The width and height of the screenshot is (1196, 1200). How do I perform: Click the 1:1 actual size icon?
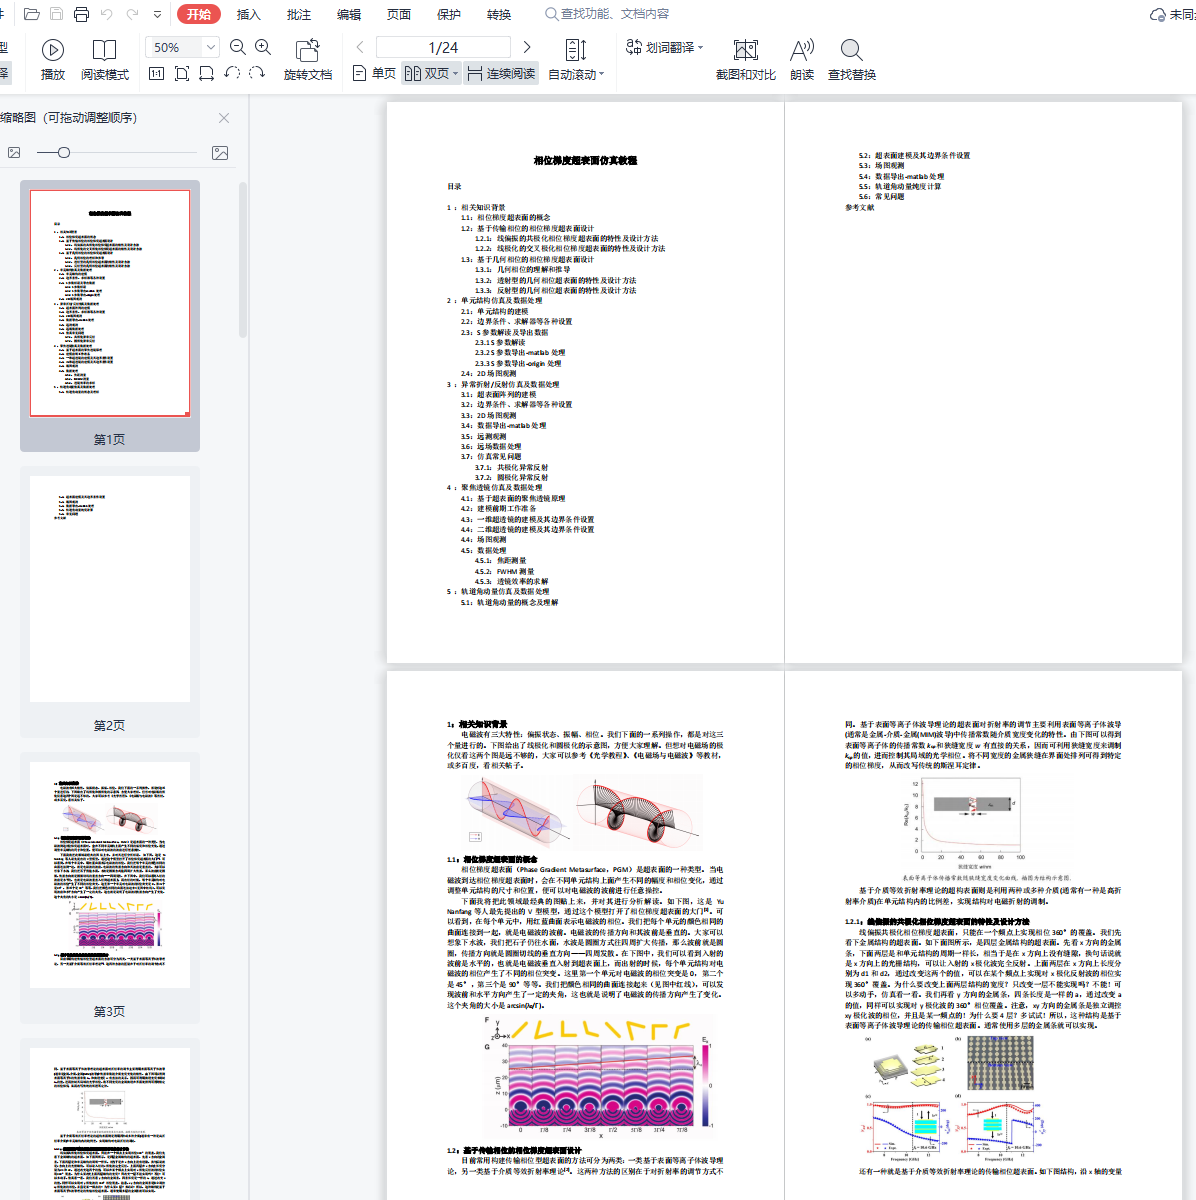[x=156, y=73]
